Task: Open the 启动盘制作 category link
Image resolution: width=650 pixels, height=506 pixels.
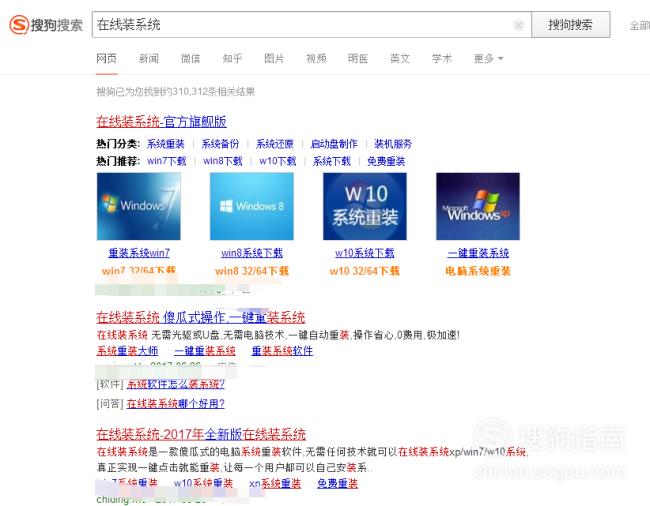Action: click(x=334, y=144)
